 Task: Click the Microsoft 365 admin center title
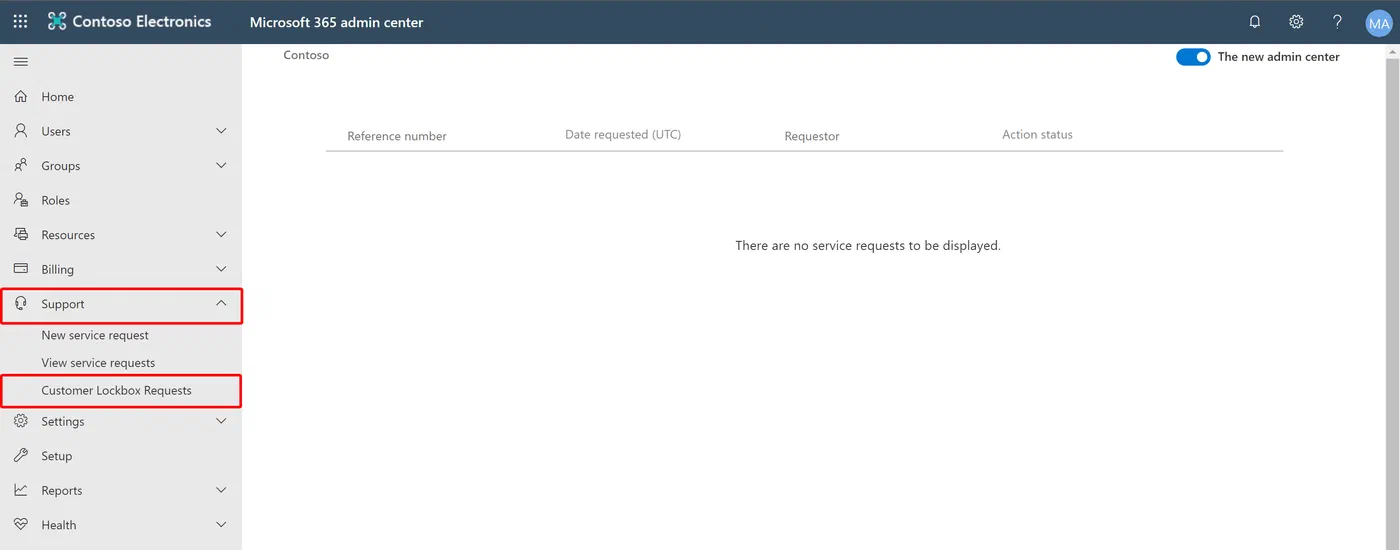[336, 22]
